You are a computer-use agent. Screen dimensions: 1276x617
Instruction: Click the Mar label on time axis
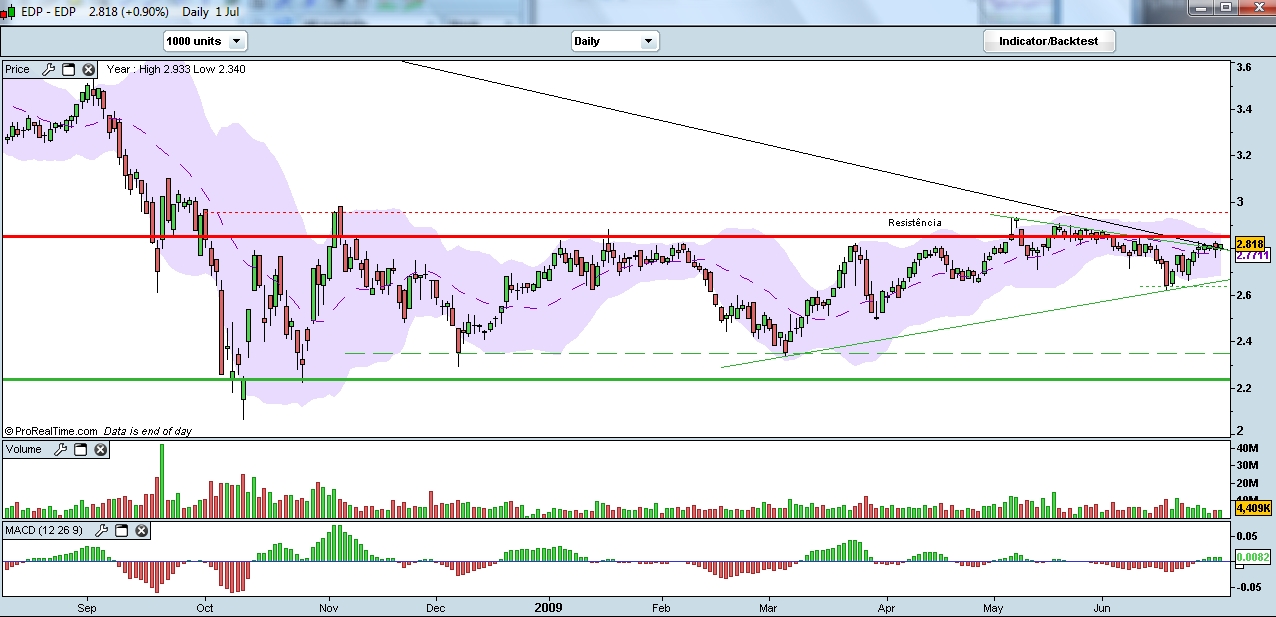768,607
